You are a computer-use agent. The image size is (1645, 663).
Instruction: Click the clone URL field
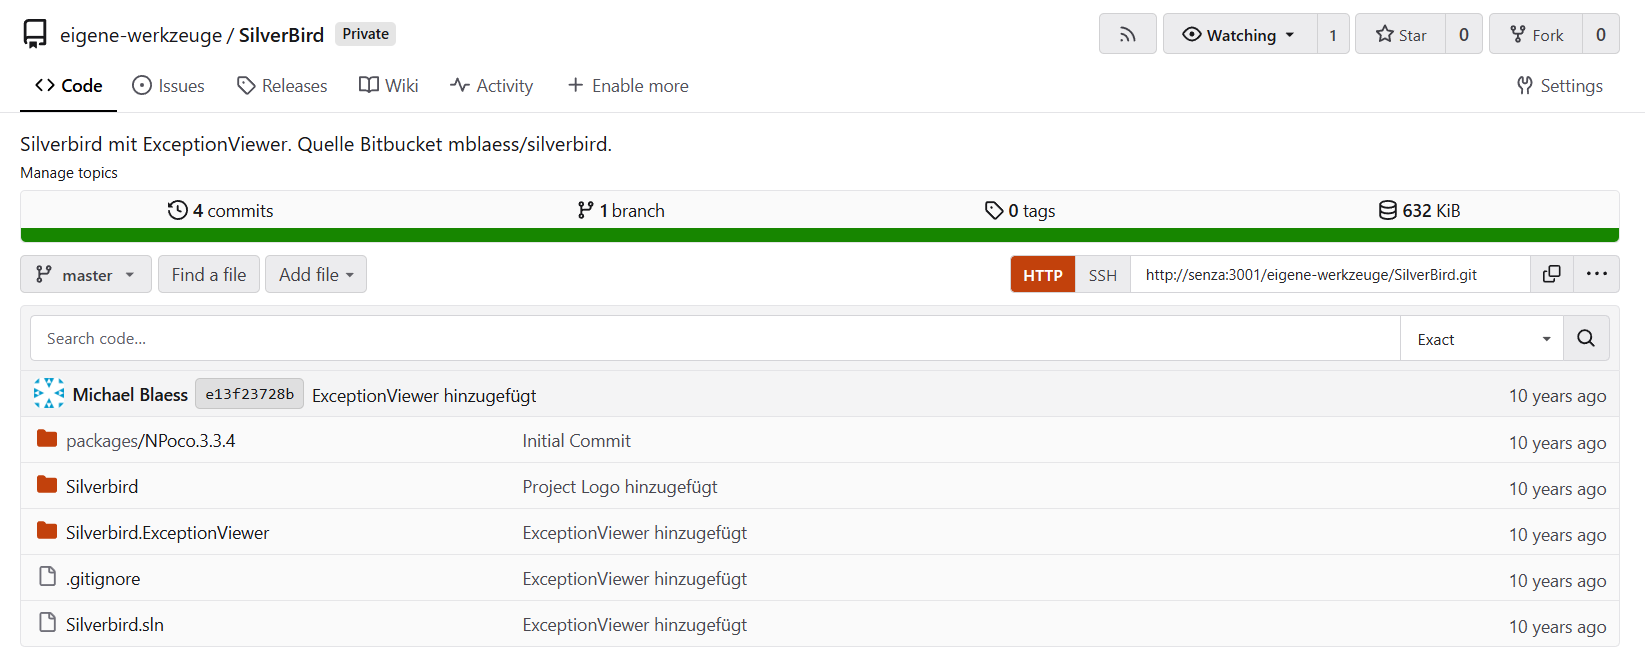[1330, 274]
